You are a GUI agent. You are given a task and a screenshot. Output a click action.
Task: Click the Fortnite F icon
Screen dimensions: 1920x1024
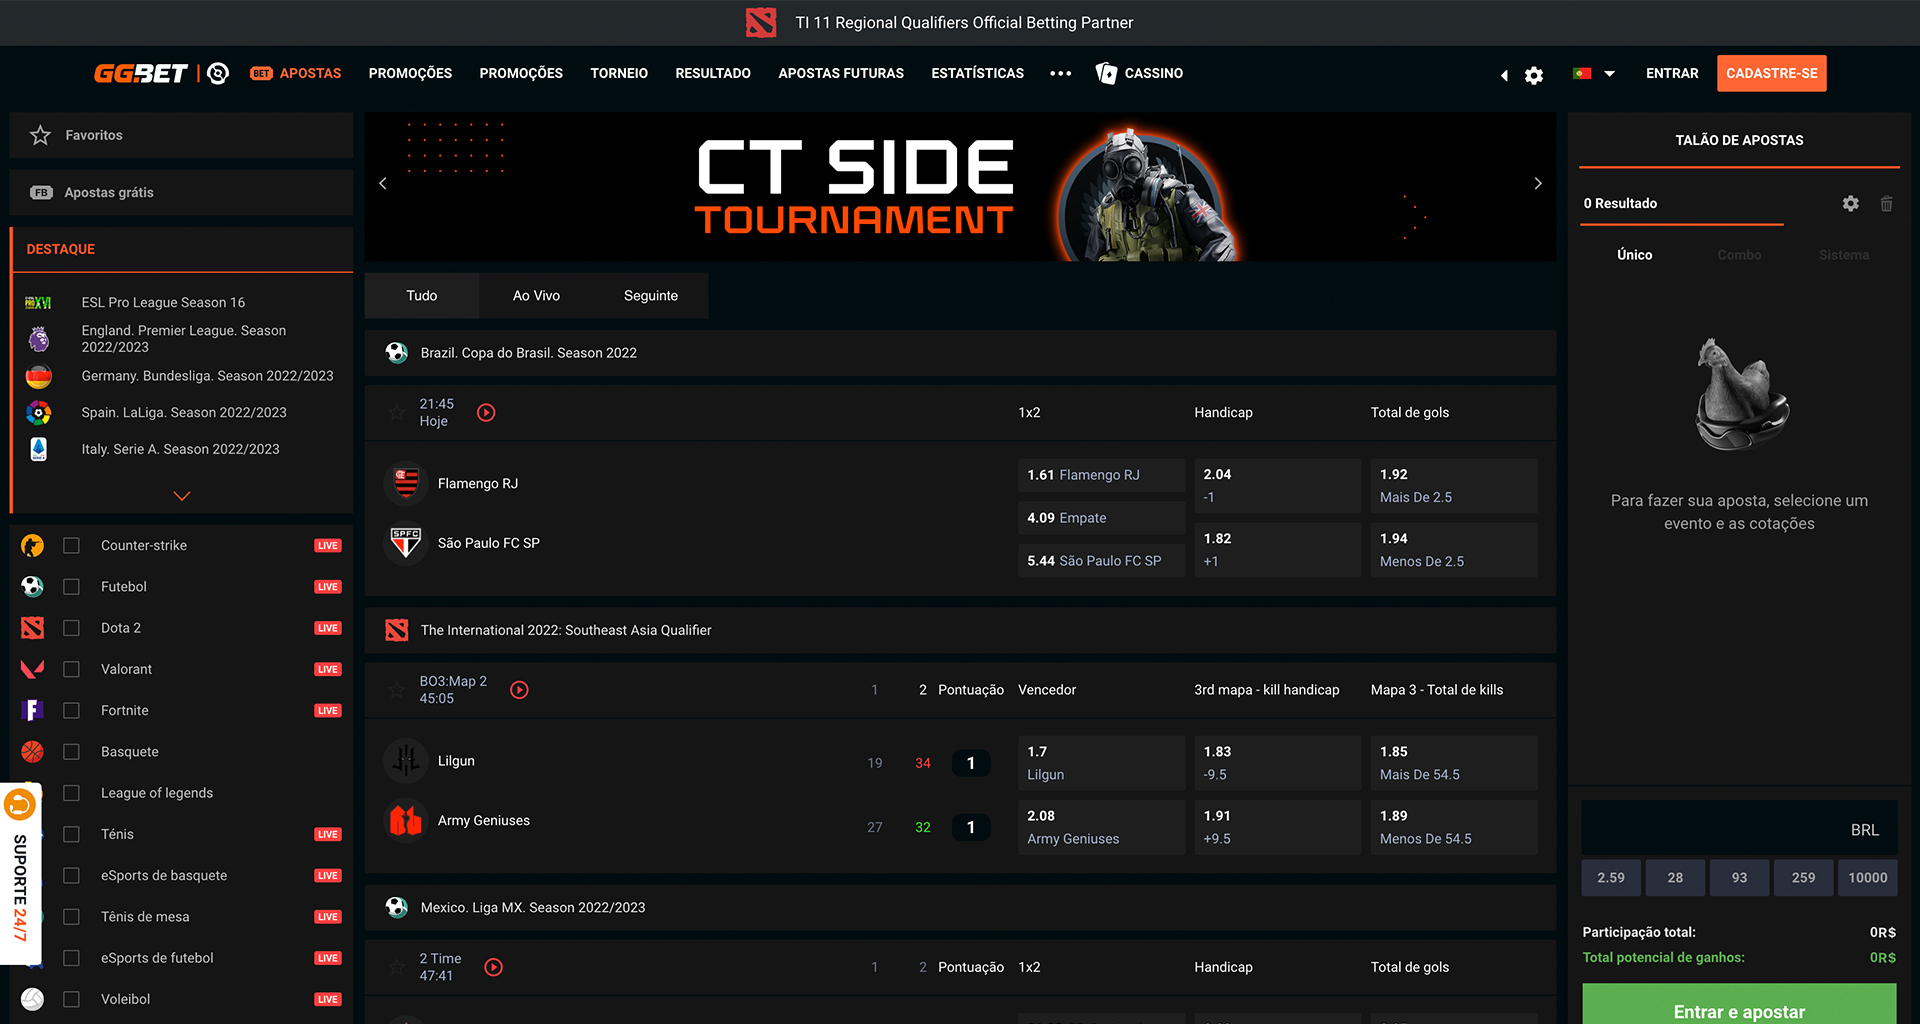point(32,710)
